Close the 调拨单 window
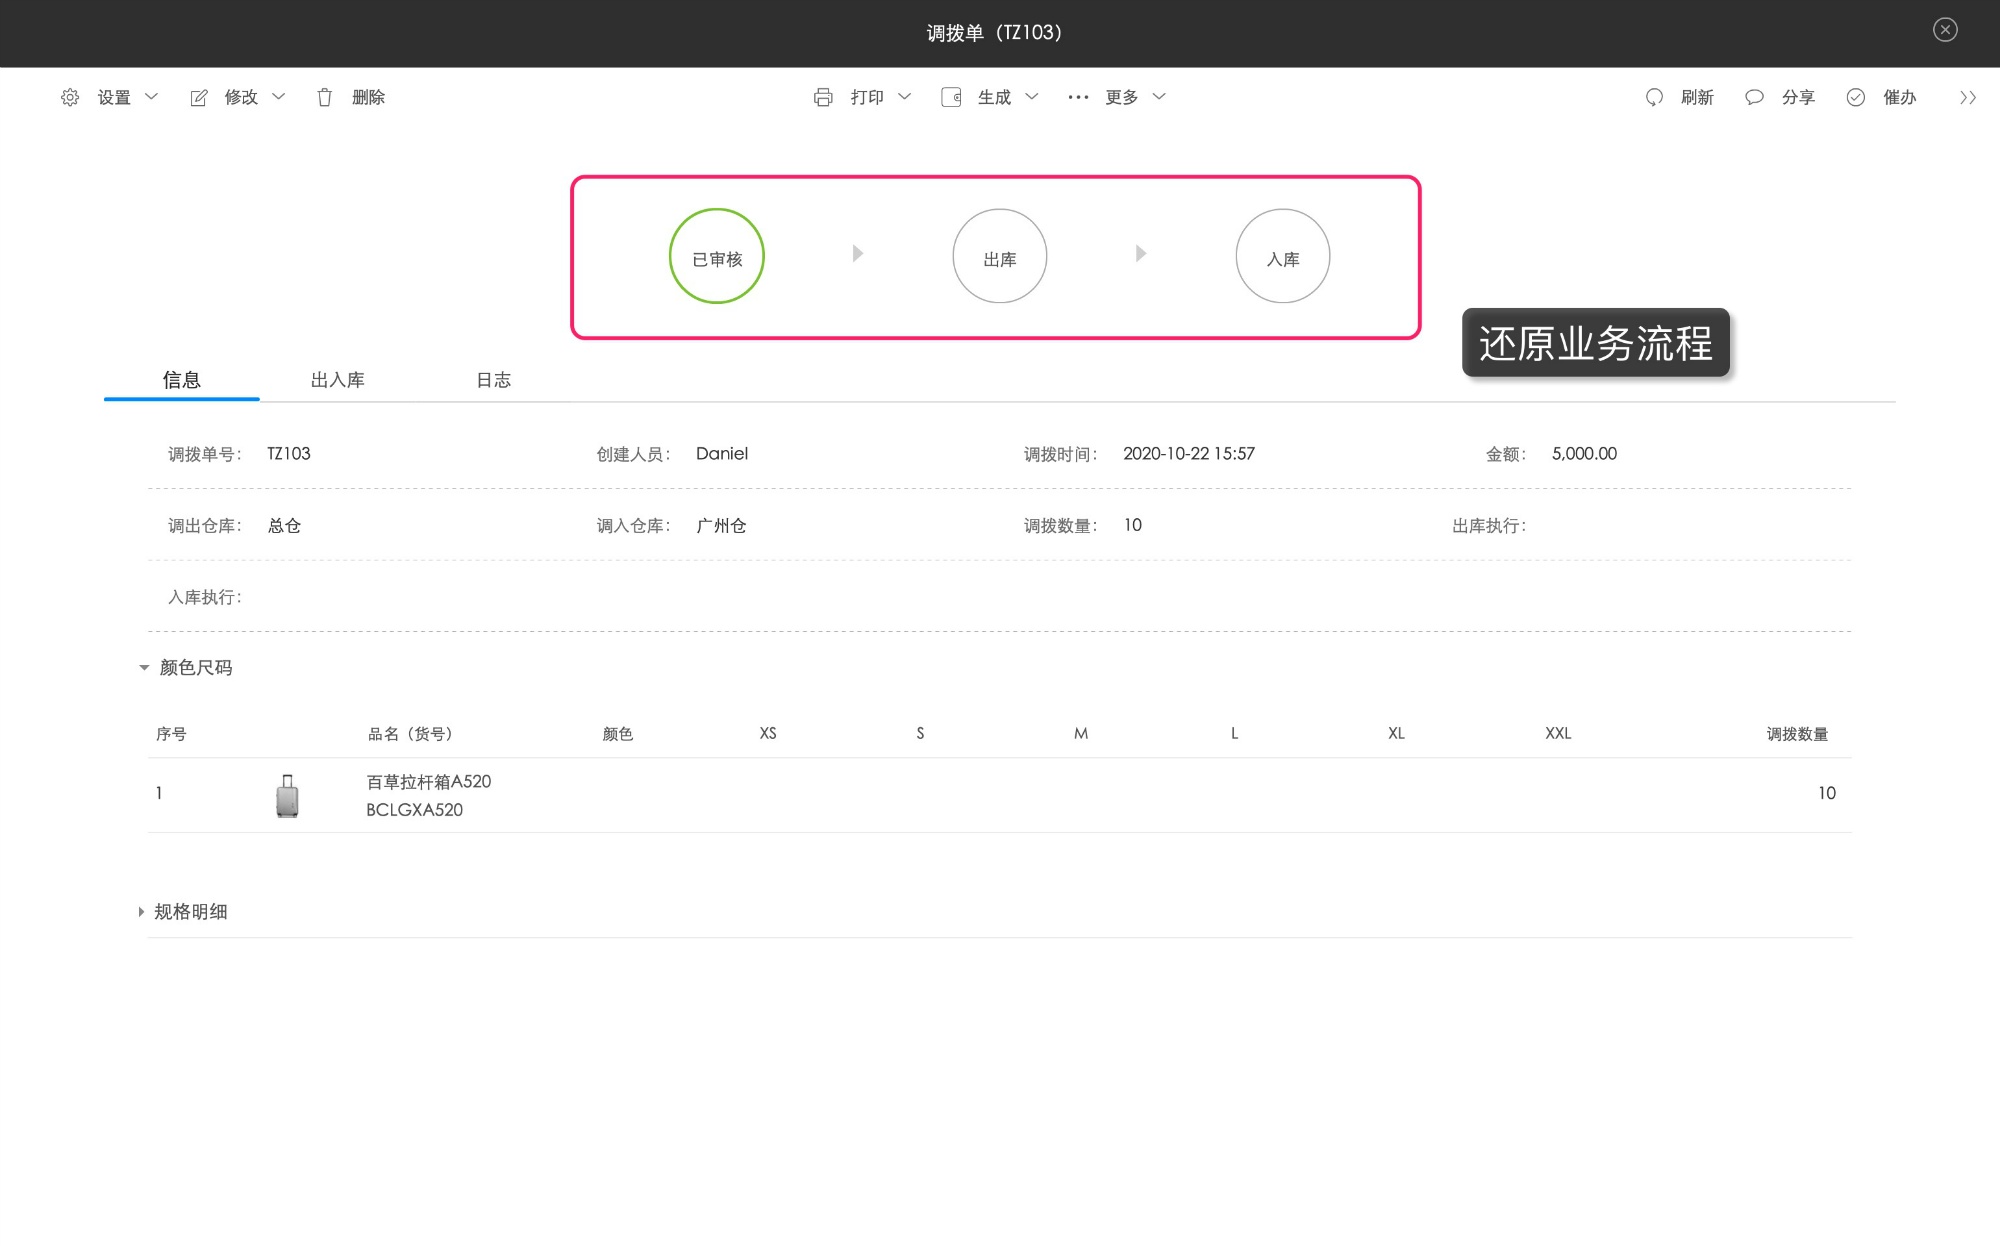The height and width of the screenshot is (1246, 2000). [x=1945, y=30]
